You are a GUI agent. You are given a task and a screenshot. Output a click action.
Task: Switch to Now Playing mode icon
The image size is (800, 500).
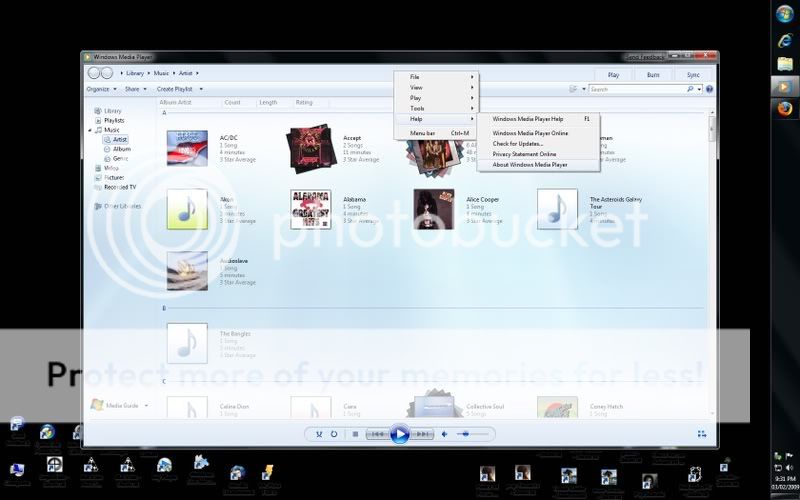pyautogui.click(x=702, y=434)
